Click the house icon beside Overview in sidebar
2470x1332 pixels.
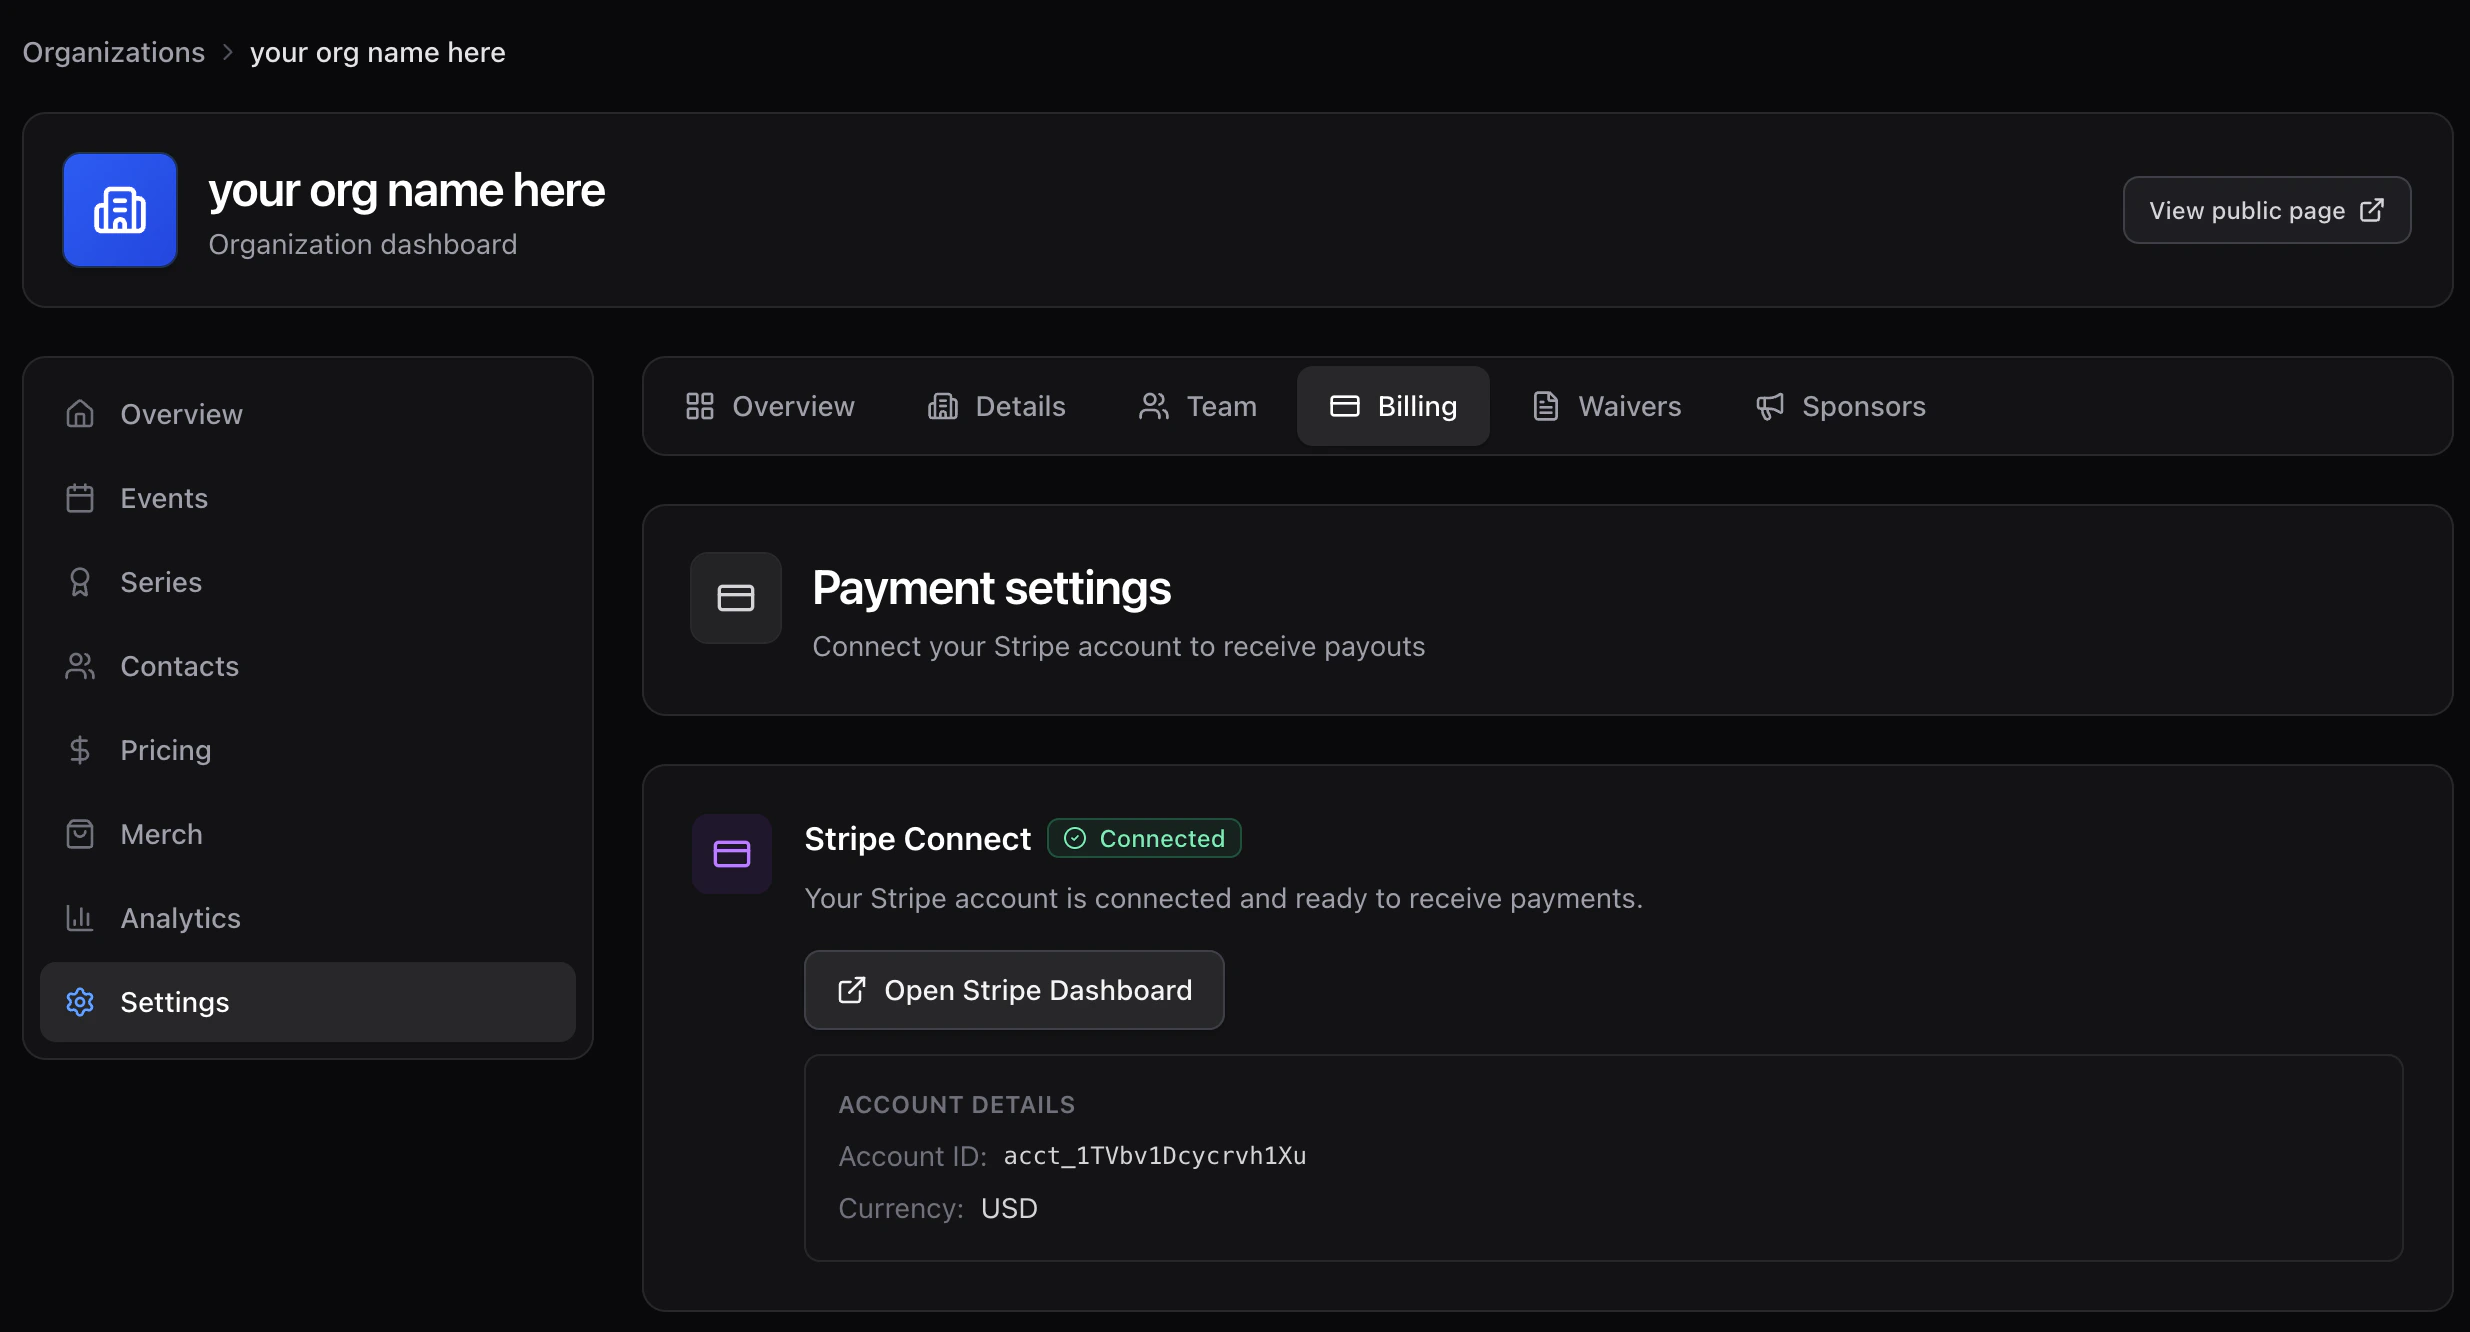80,414
